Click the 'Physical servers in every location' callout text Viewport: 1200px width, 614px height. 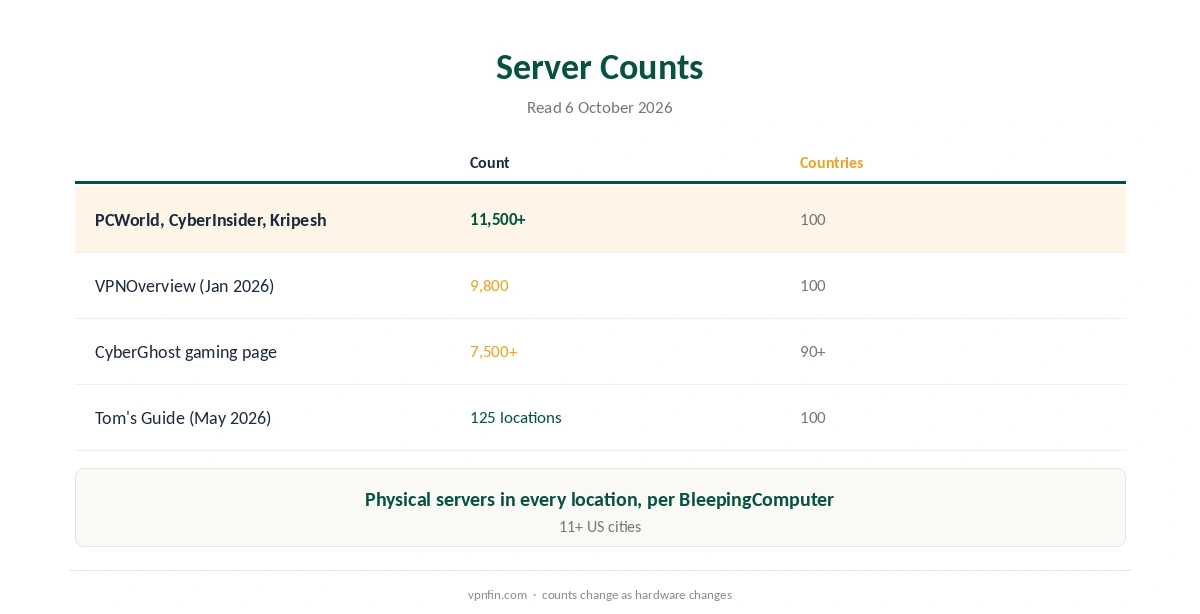[x=599, y=499]
